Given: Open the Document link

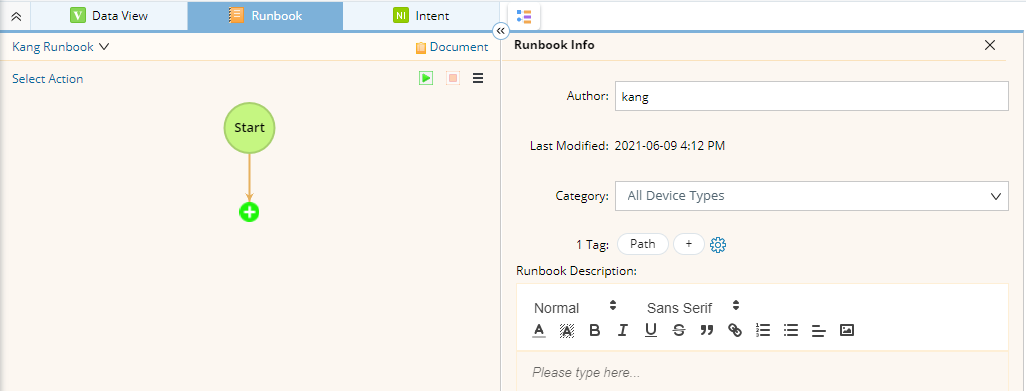Looking at the screenshot, I should click(451, 47).
